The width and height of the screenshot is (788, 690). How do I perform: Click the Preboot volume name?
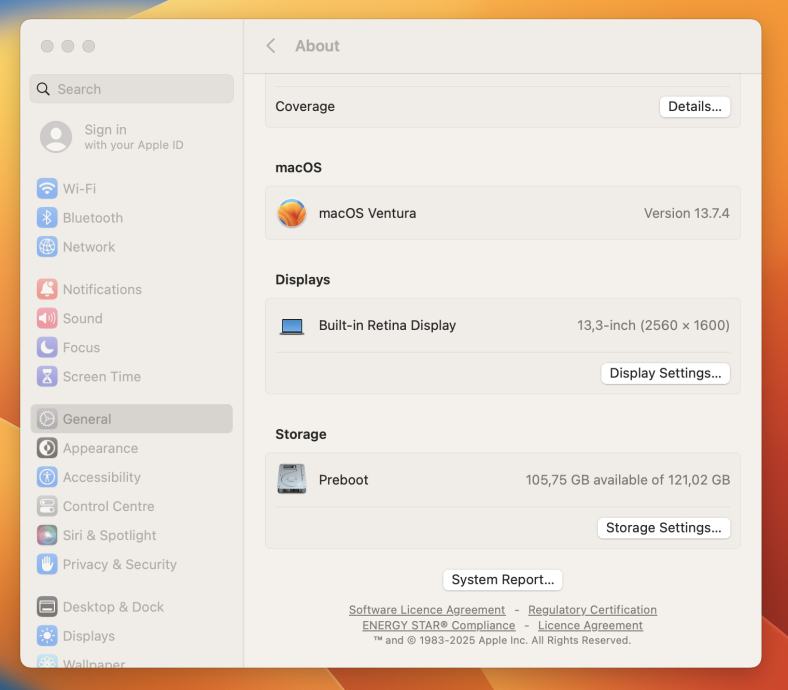(343, 480)
